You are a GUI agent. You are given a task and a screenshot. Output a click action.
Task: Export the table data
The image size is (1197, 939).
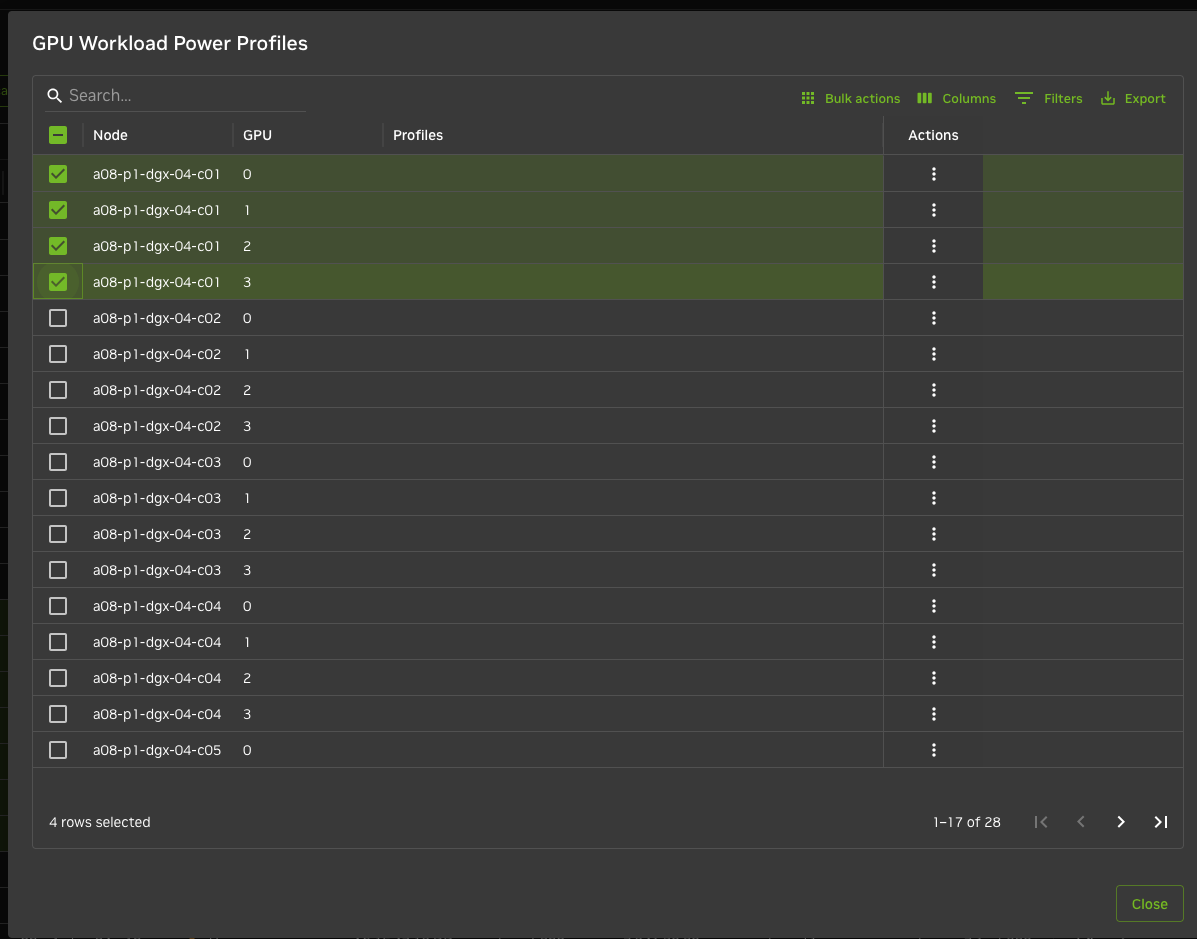pos(1133,98)
